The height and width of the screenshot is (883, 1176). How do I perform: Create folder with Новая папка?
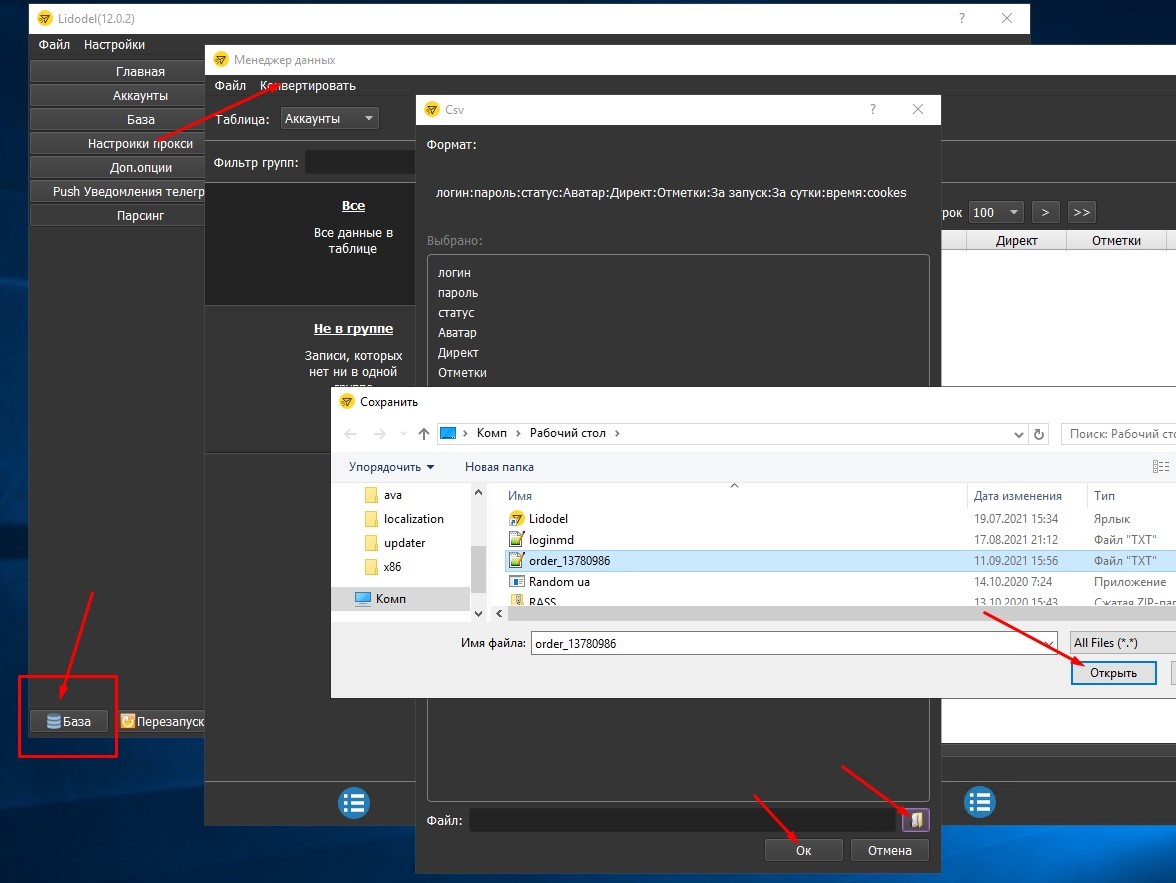(x=499, y=467)
